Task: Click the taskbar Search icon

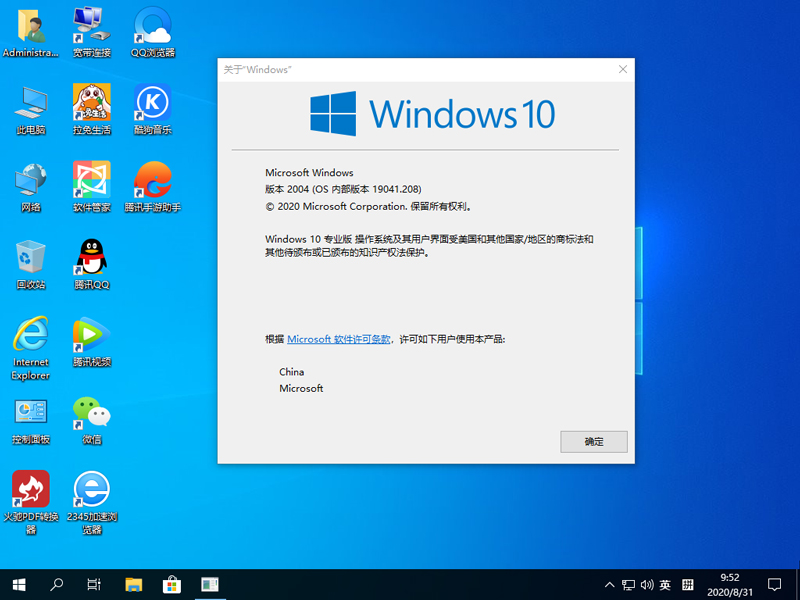Action: (57, 584)
